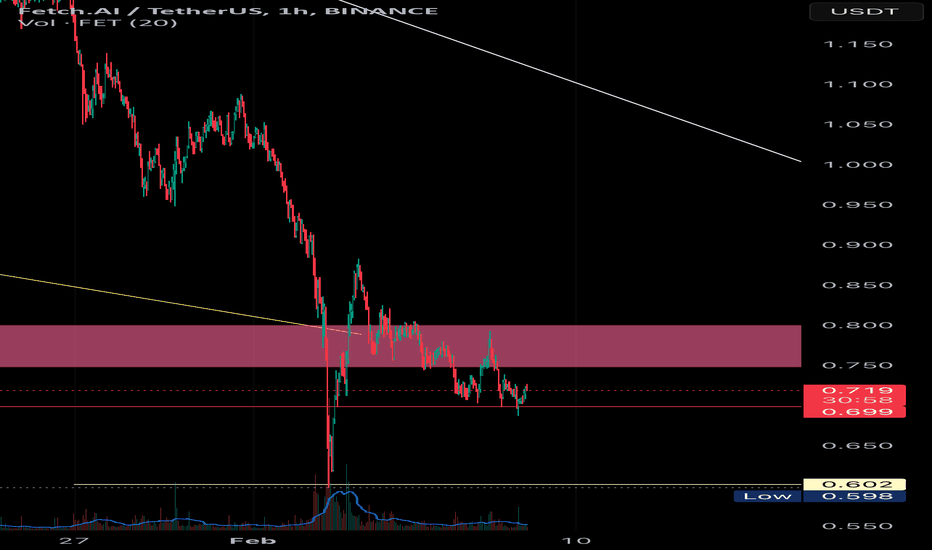Screen dimensions: 932x550
Task: Click the 0.800 price axis value
Action: tap(858, 325)
